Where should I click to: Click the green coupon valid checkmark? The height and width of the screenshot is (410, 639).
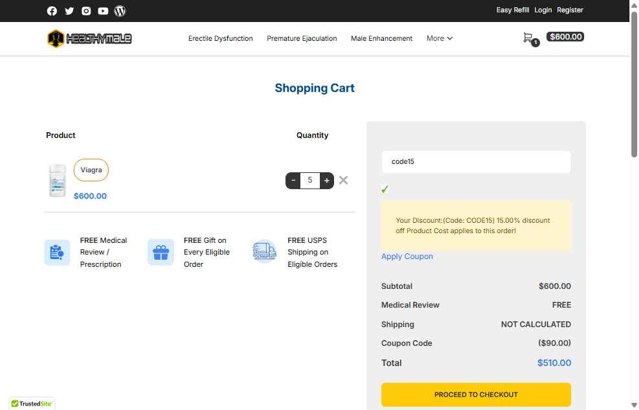(385, 190)
